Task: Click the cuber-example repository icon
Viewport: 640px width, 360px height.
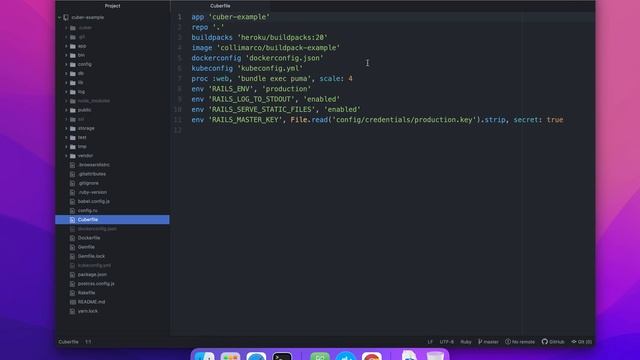Action: (66, 18)
